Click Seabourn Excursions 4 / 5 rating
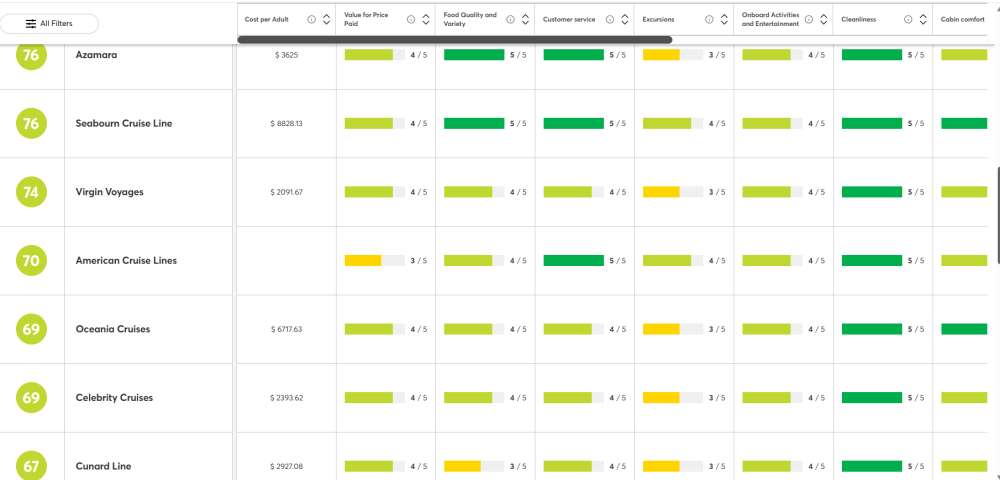The height and width of the screenshot is (480, 1000). [x=717, y=124]
